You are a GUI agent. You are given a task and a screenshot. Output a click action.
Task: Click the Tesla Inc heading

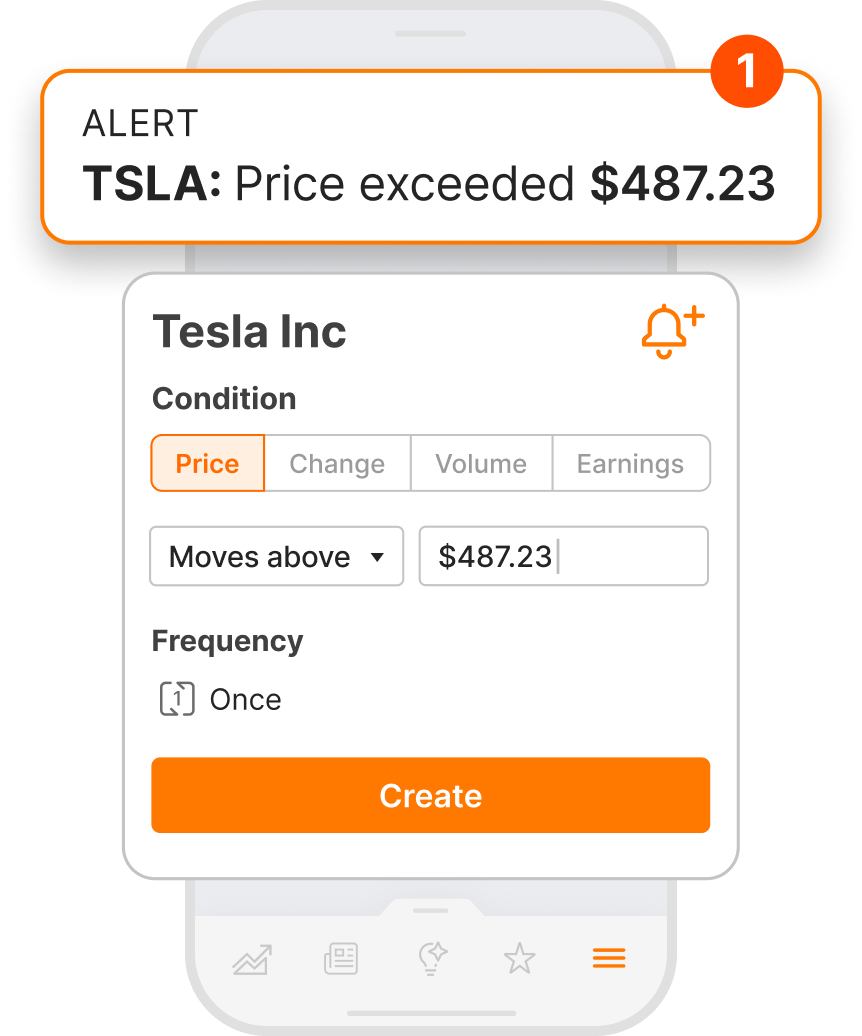point(249,331)
